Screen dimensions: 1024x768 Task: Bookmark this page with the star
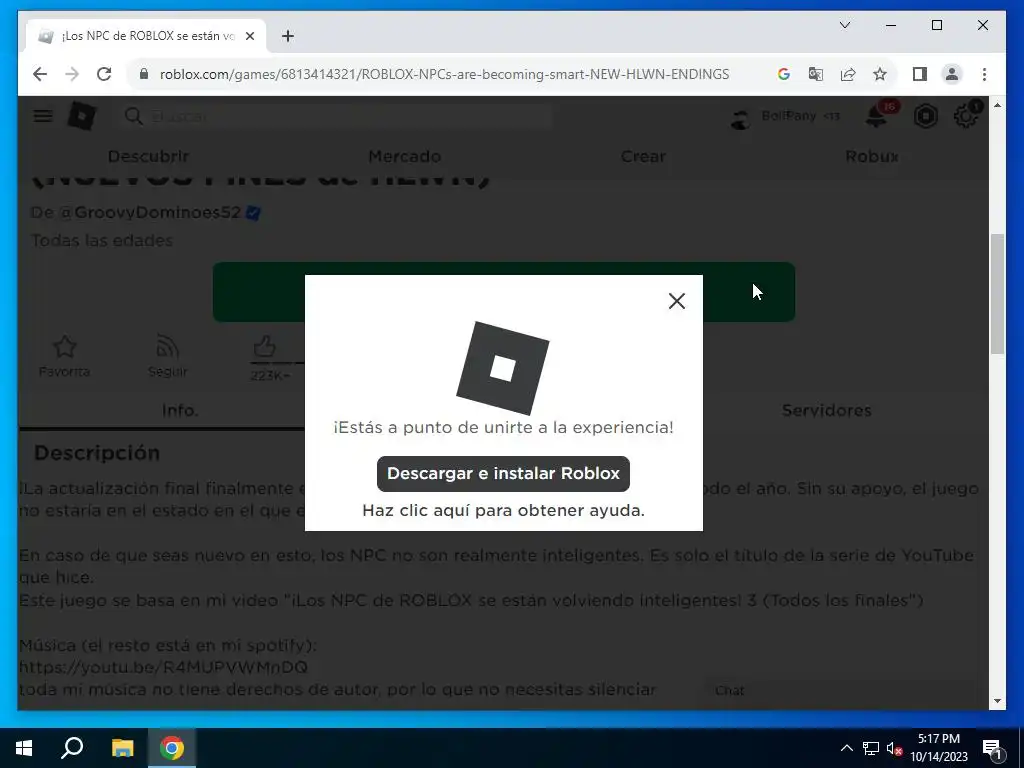pyautogui.click(x=880, y=74)
